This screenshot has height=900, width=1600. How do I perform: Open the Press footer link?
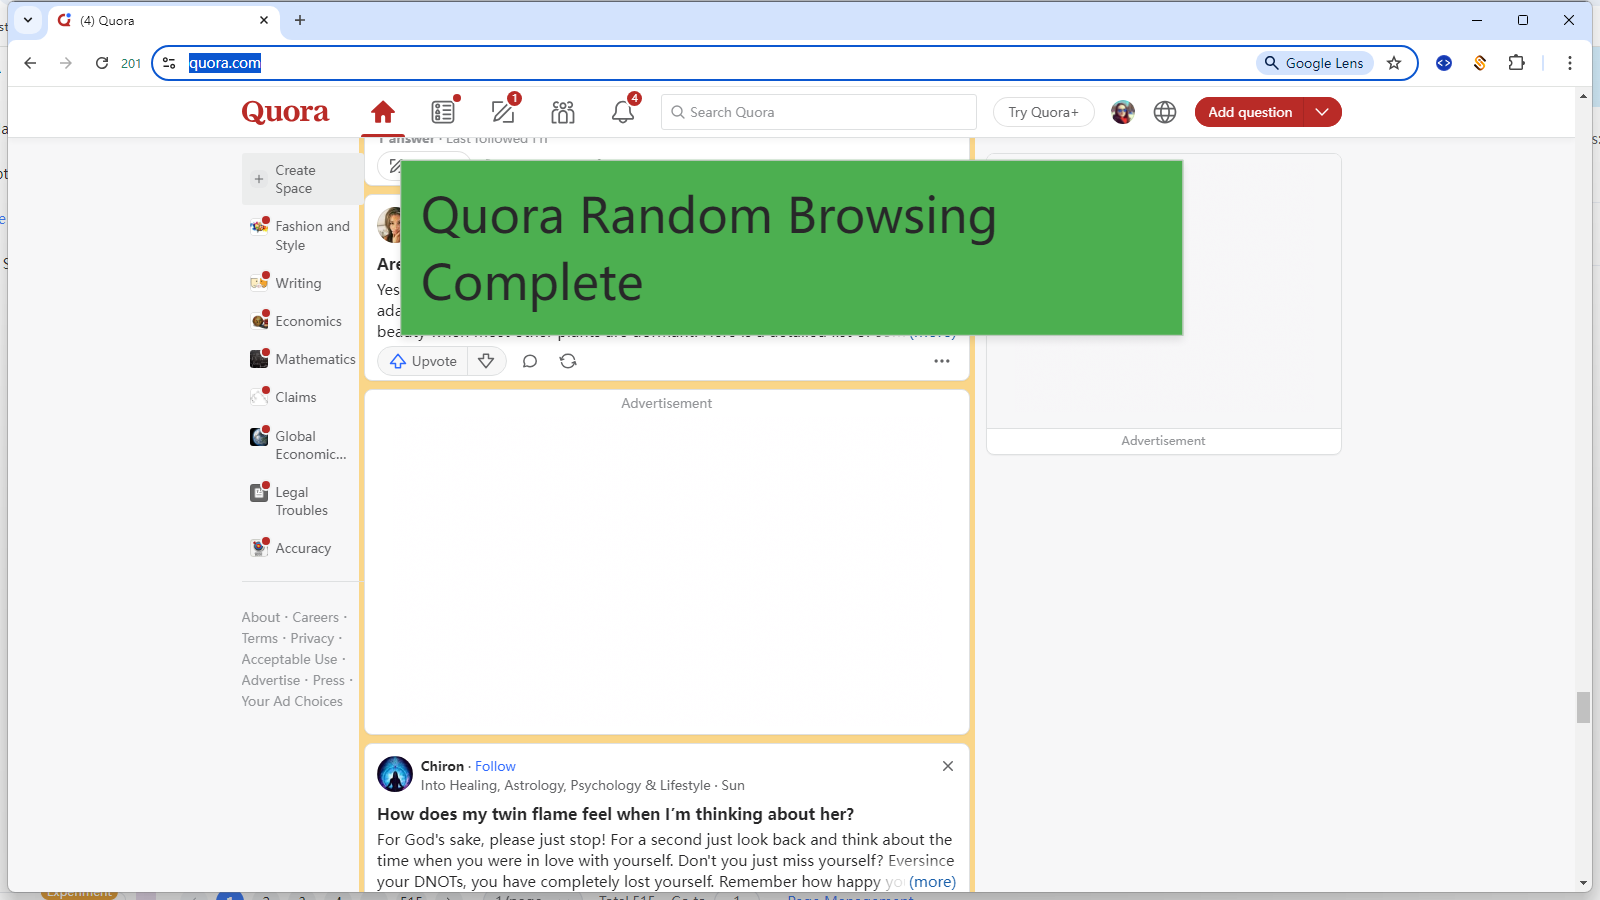328,680
